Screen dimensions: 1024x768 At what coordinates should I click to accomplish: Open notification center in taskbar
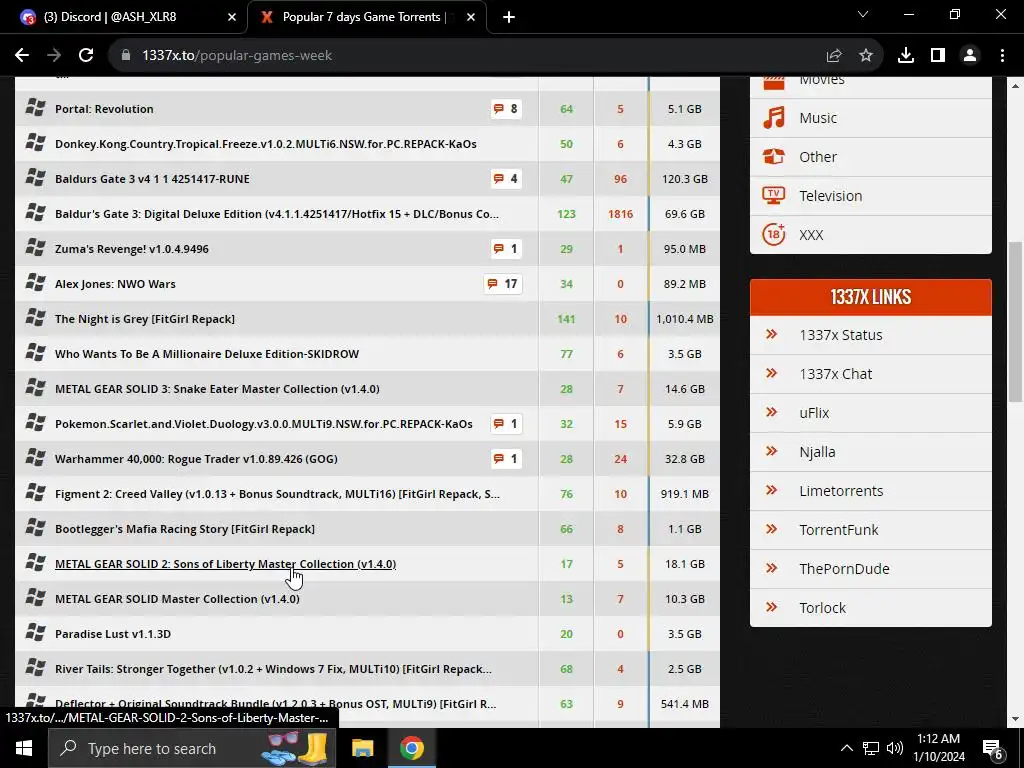(x=993, y=749)
